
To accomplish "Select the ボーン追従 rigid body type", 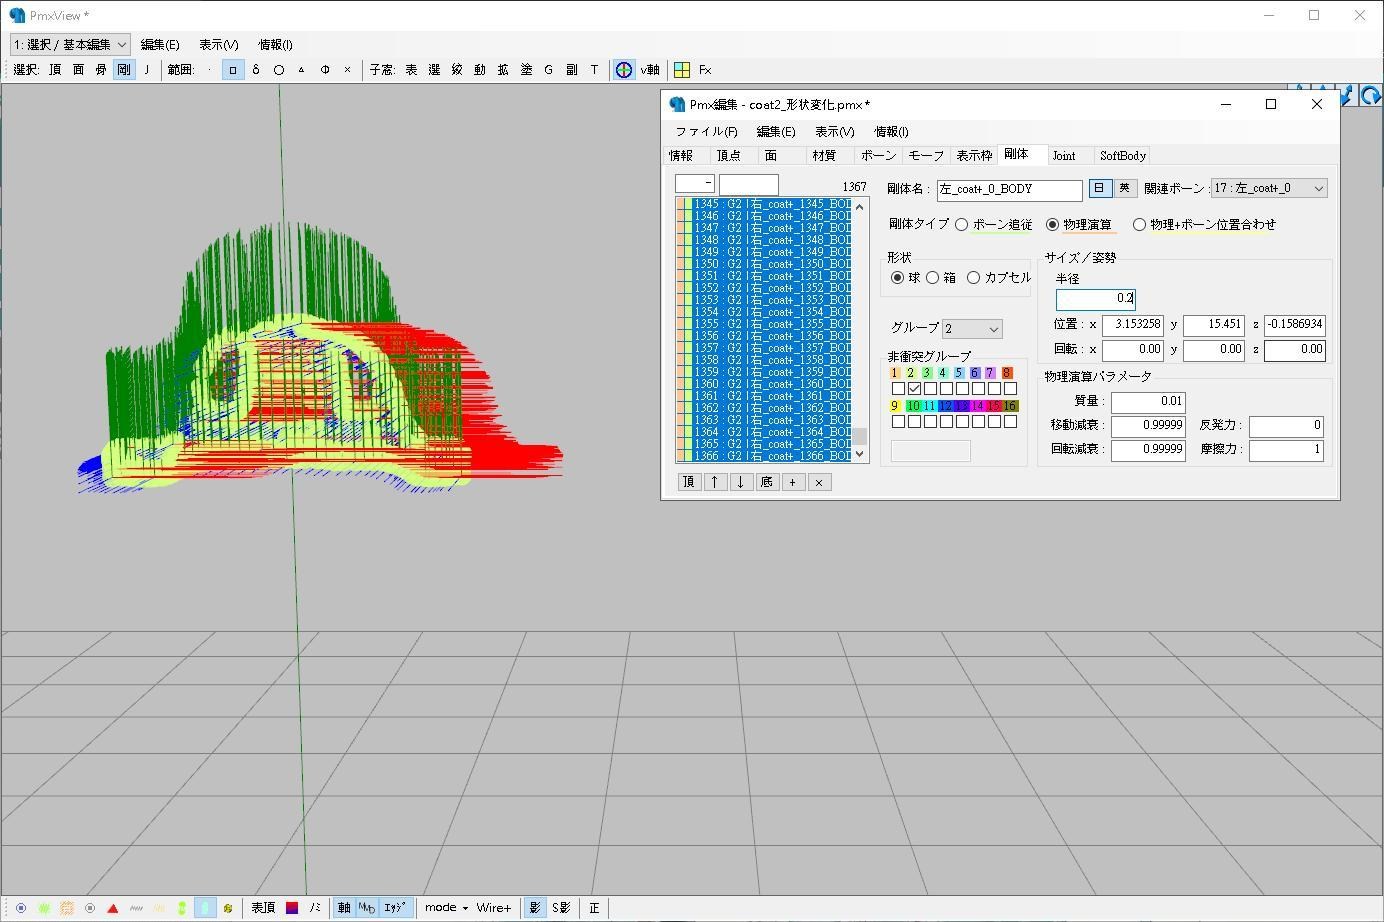I will pyautogui.click(x=994, y=225).
